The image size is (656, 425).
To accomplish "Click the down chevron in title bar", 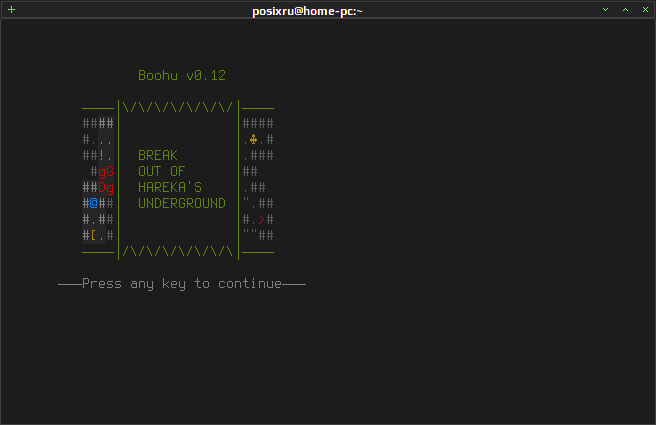I will [605, 10].
